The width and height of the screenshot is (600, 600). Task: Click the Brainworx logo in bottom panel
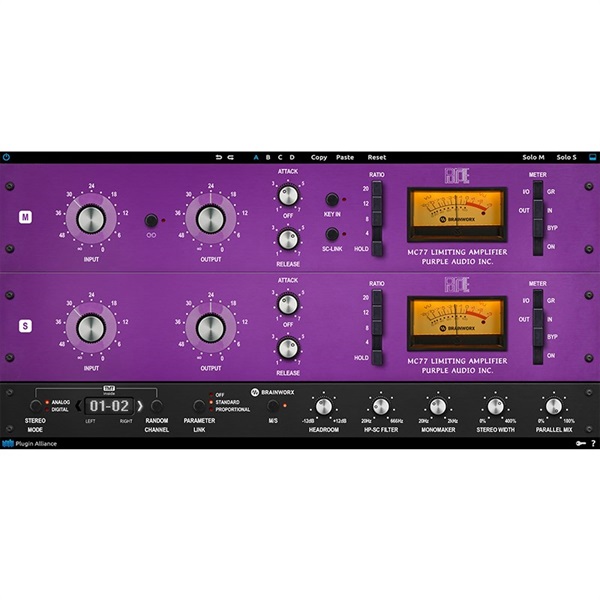coord(272,392)
